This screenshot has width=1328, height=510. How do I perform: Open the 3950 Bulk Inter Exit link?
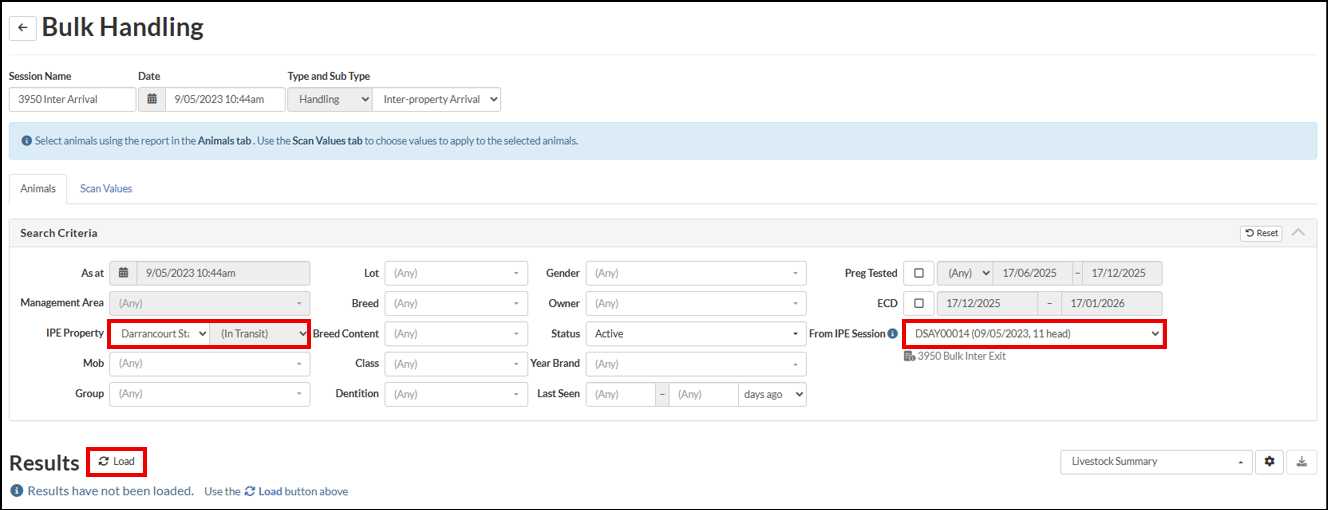click(960, 356)
